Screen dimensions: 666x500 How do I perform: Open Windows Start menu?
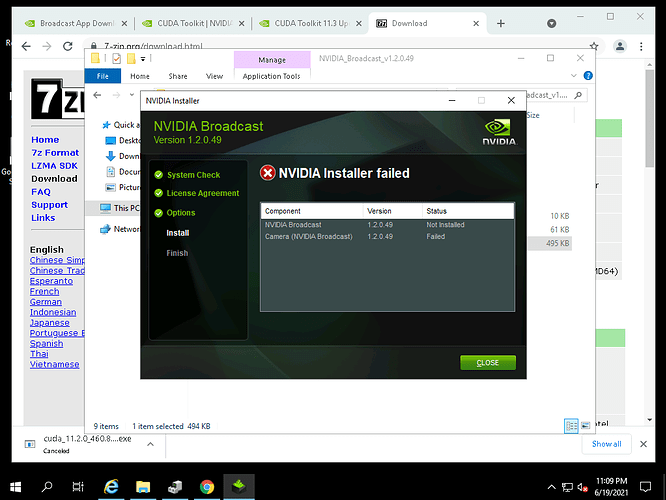click(x=15, y=487)
